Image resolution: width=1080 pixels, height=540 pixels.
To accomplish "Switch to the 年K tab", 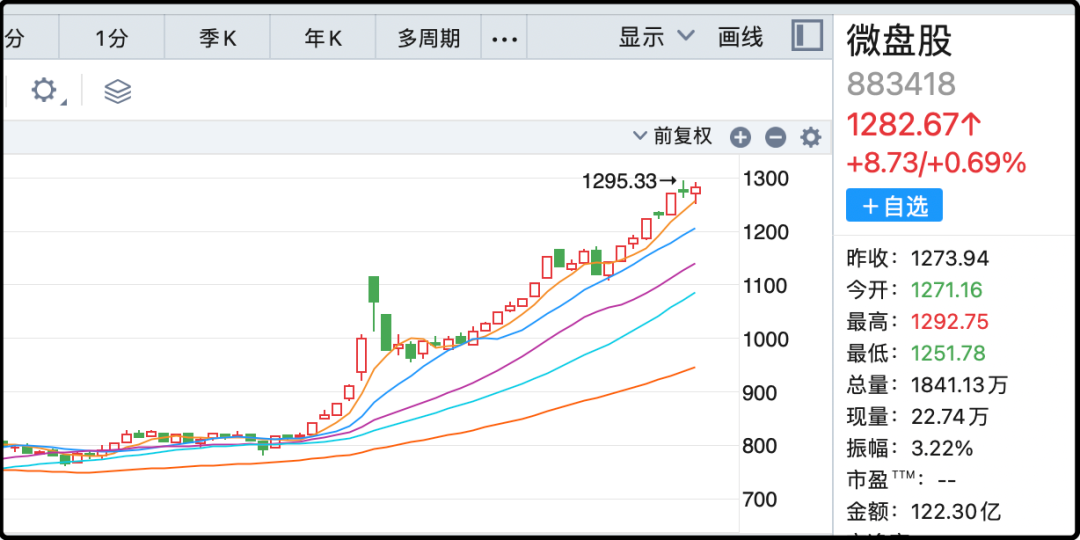I will [323, 39].
